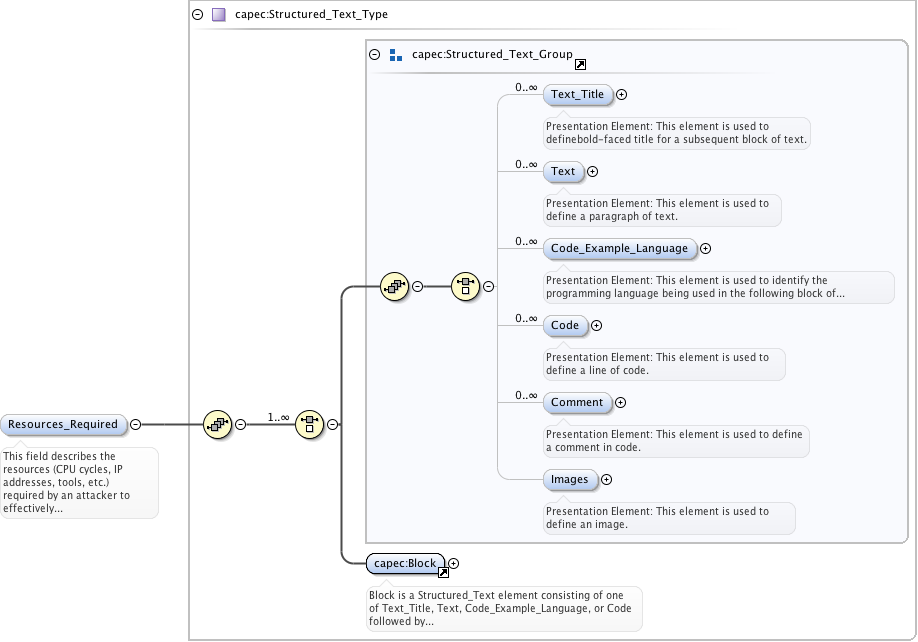Click the capec:Block description text
Viewport: 918px width, 642px height.
(504, 608)
